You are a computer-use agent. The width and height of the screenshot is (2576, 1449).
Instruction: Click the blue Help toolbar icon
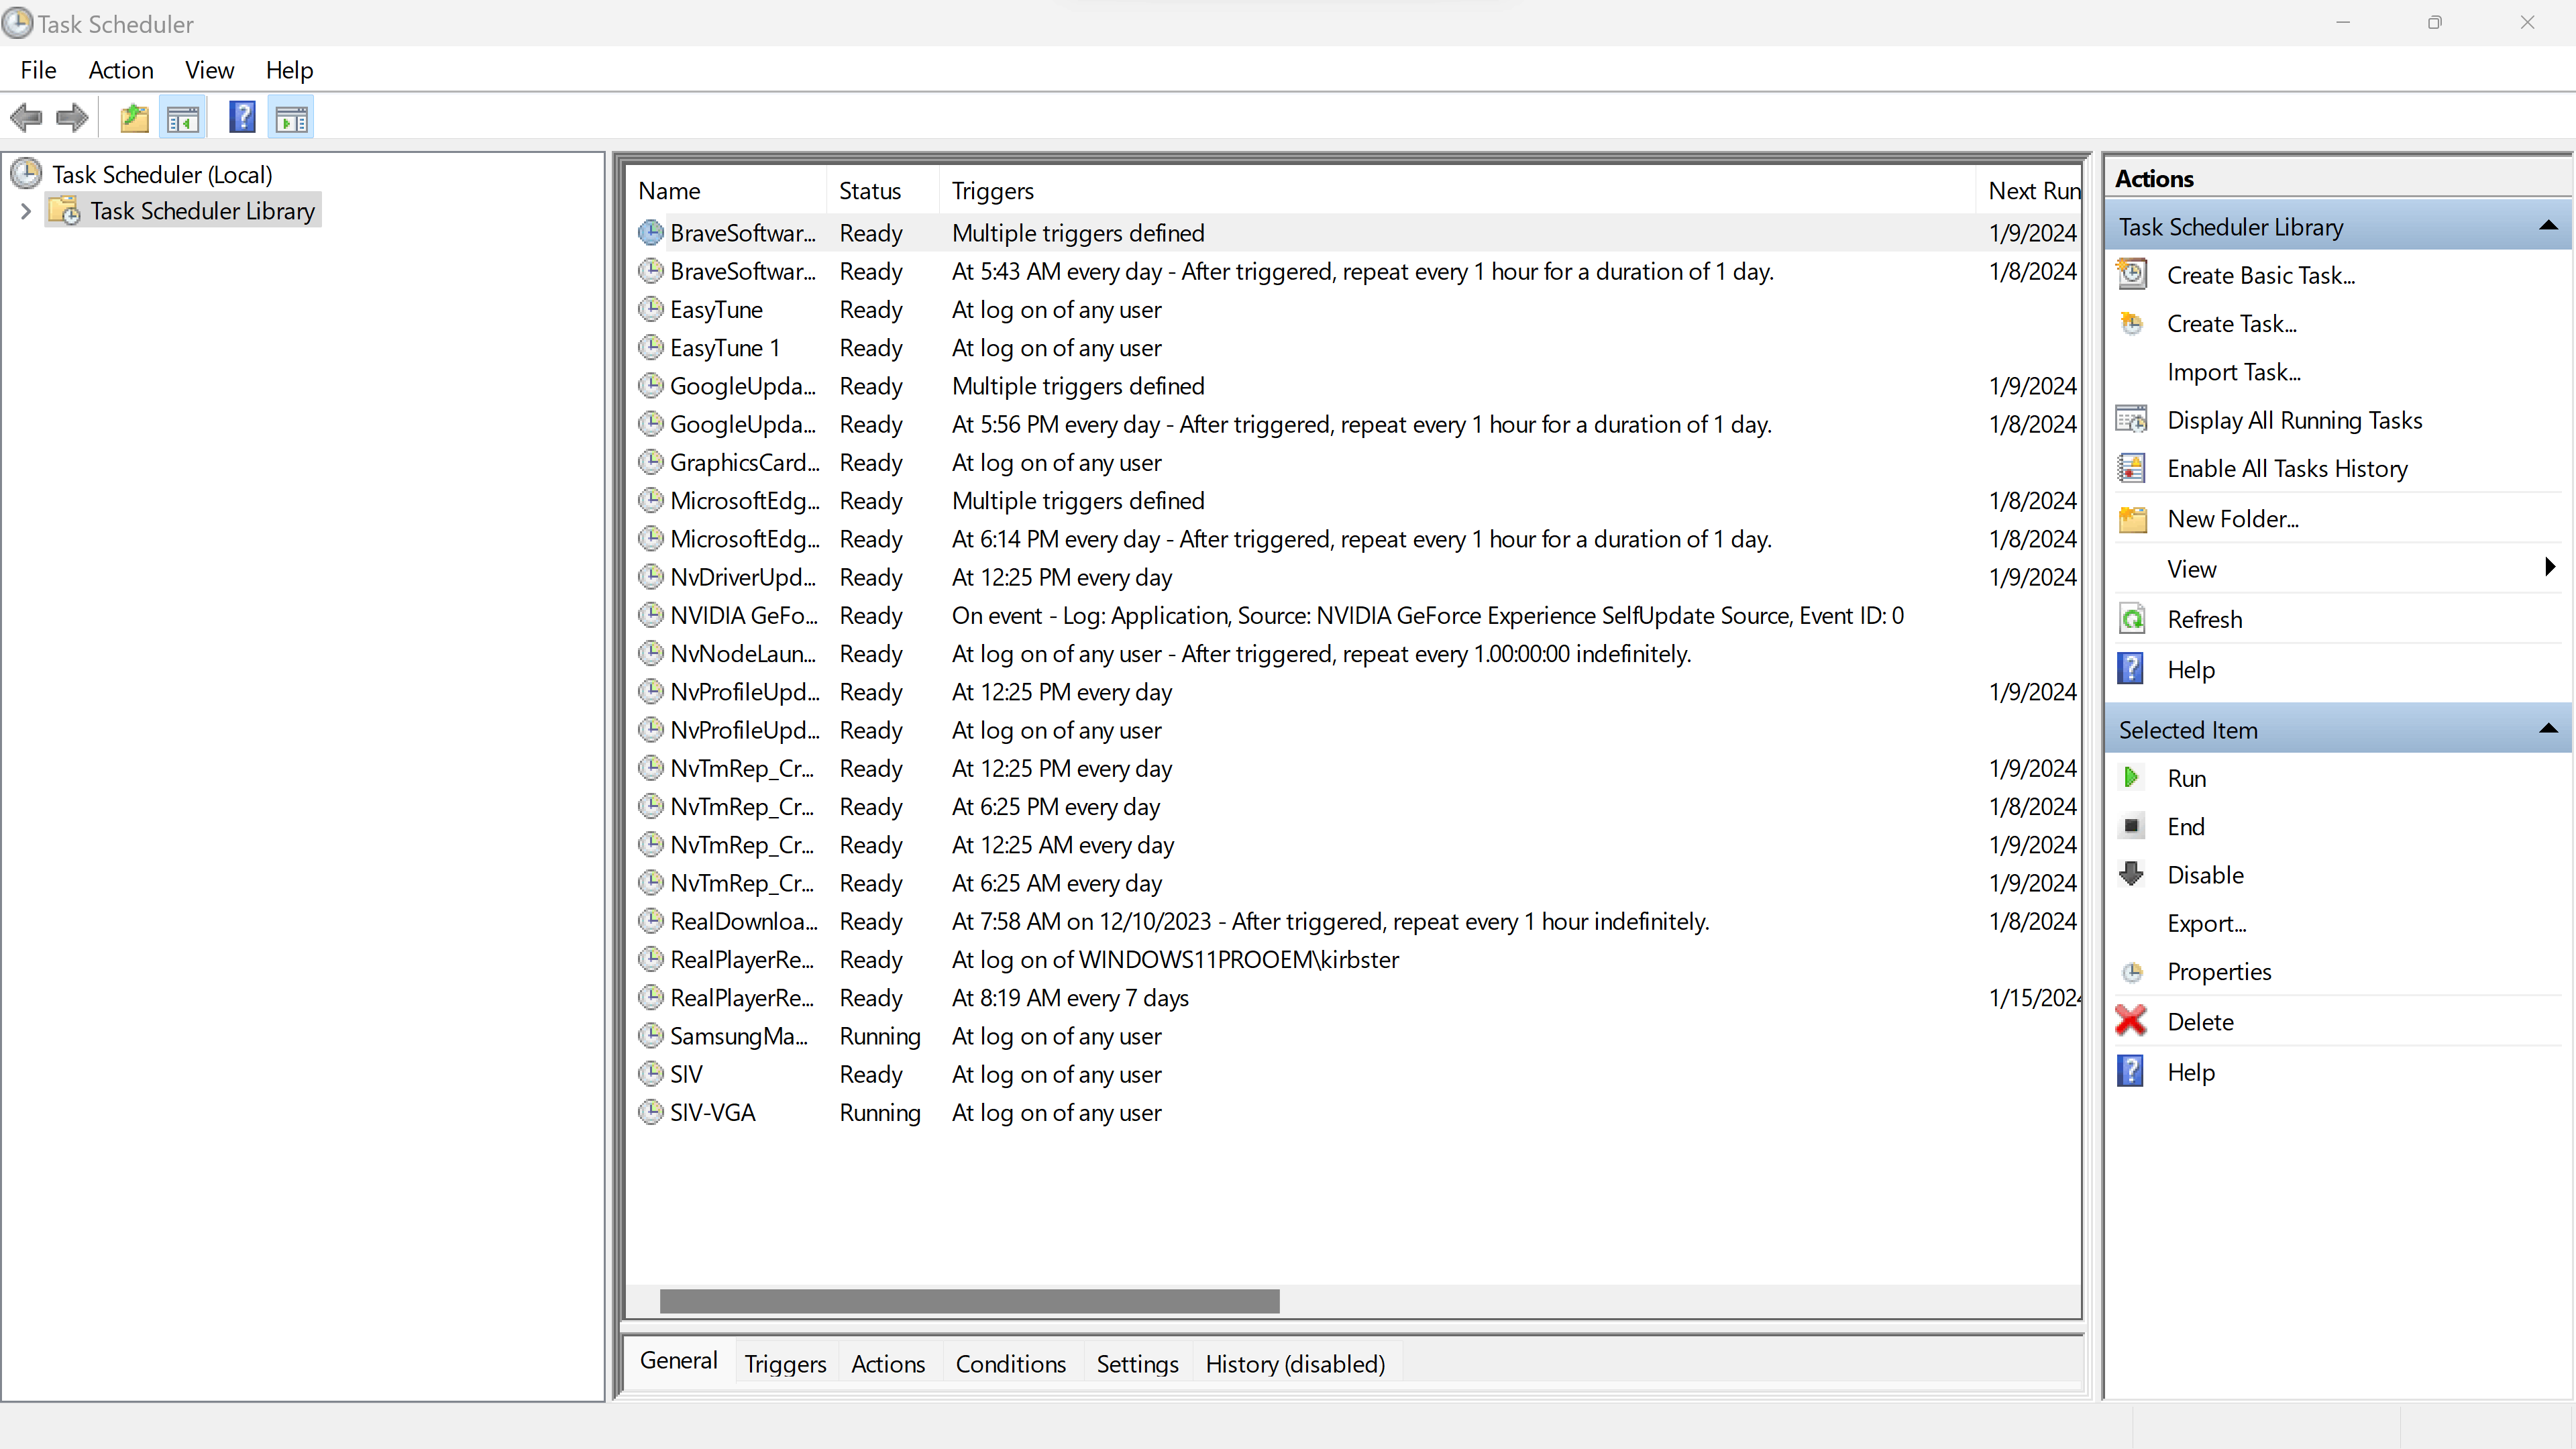(x=242, y=118)
